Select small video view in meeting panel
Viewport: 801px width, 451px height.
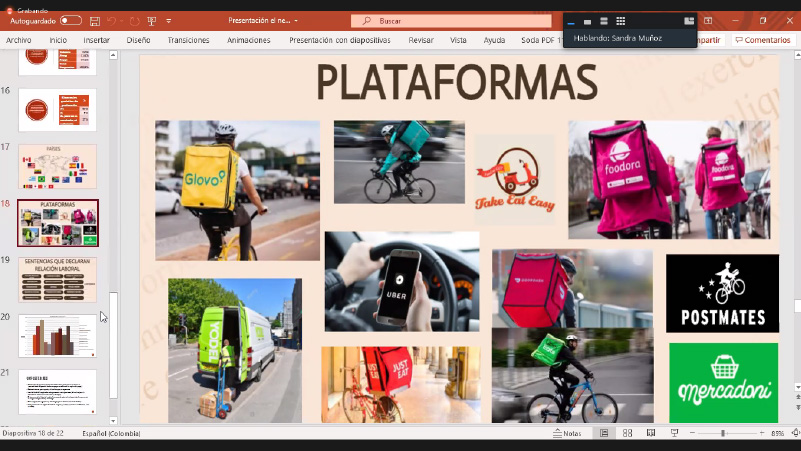pos(587,21)
